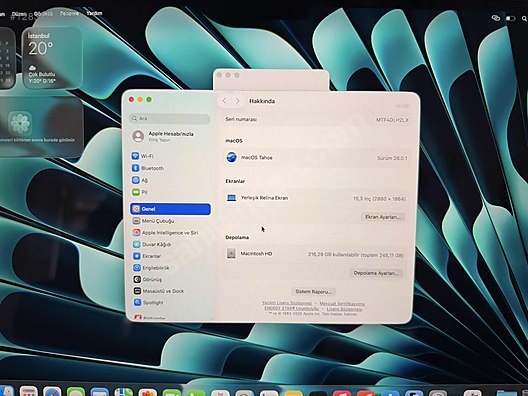Click the Sürüm 26.0.1 version text

(392, 158)
